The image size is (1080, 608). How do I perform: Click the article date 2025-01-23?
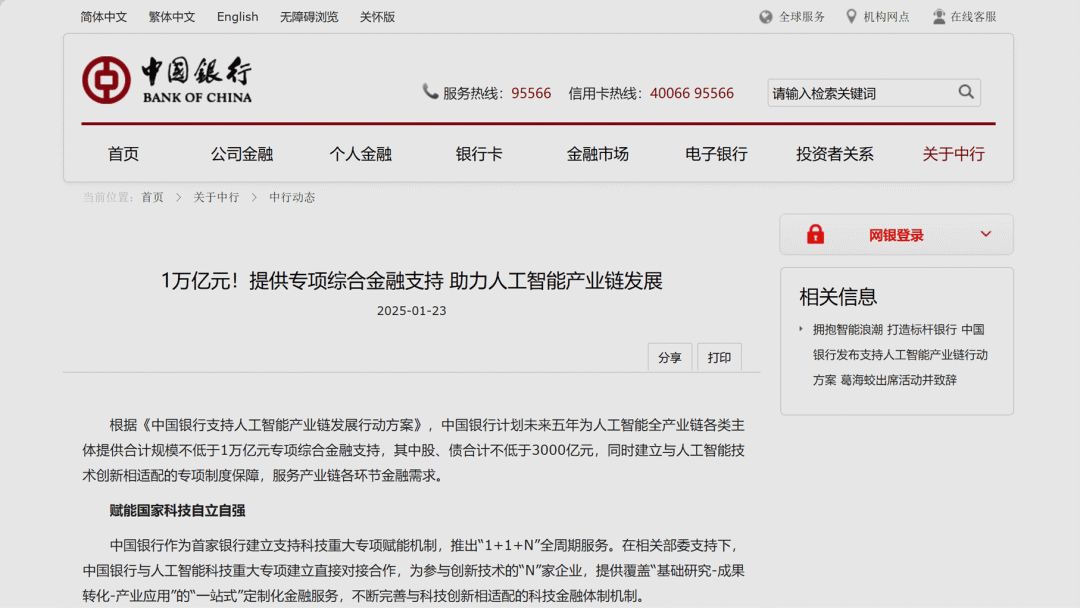click(x=411, y=311)
